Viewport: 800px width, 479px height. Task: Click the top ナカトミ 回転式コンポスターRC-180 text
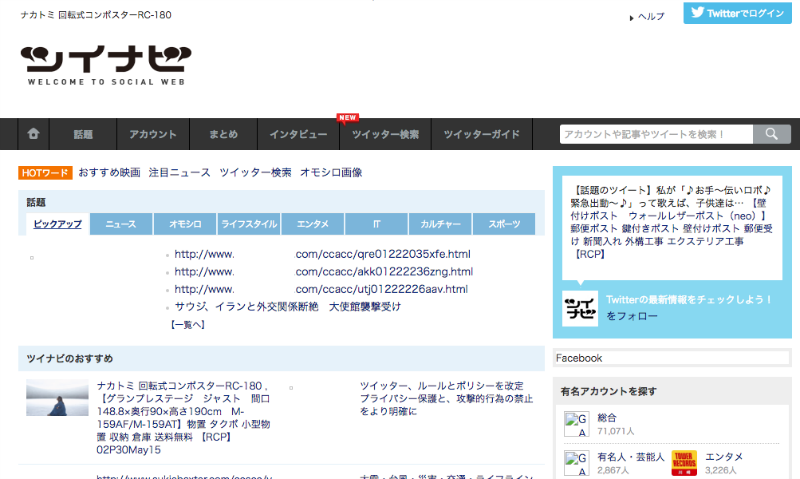click(x=96, y=15)
